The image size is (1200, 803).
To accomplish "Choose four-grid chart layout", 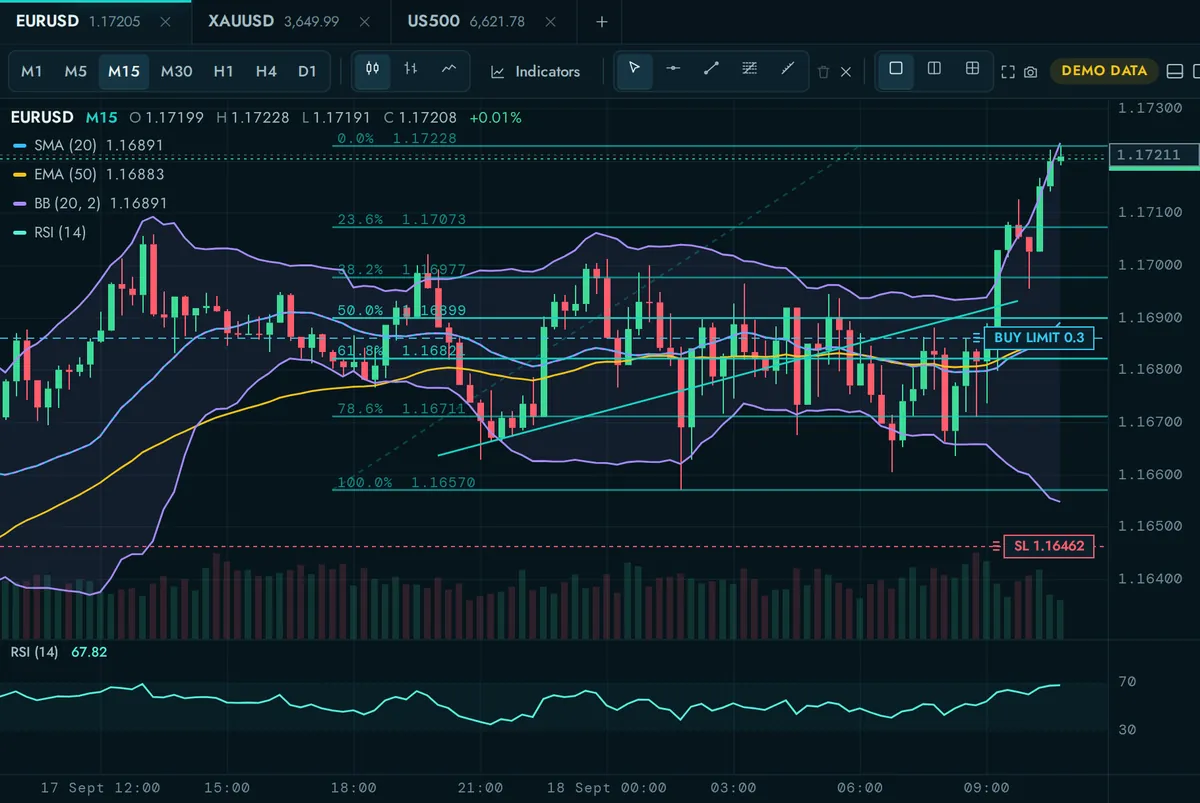I will 972,70.
